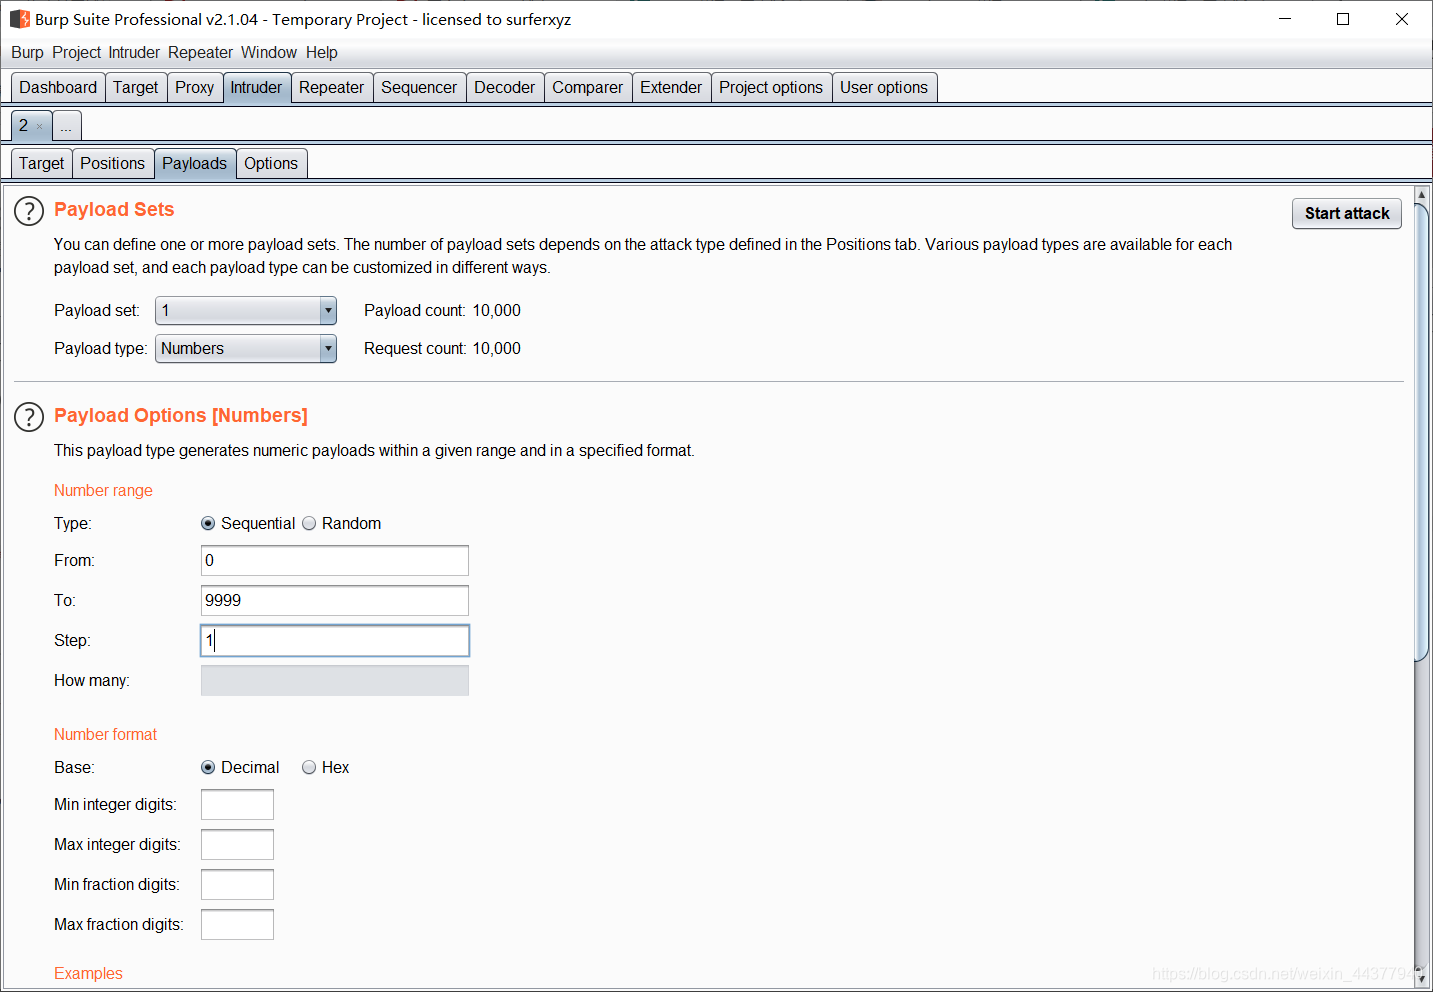The image size is (1433, 992).
Task: Click the Max fraction digits field
Action: (237, 925)
